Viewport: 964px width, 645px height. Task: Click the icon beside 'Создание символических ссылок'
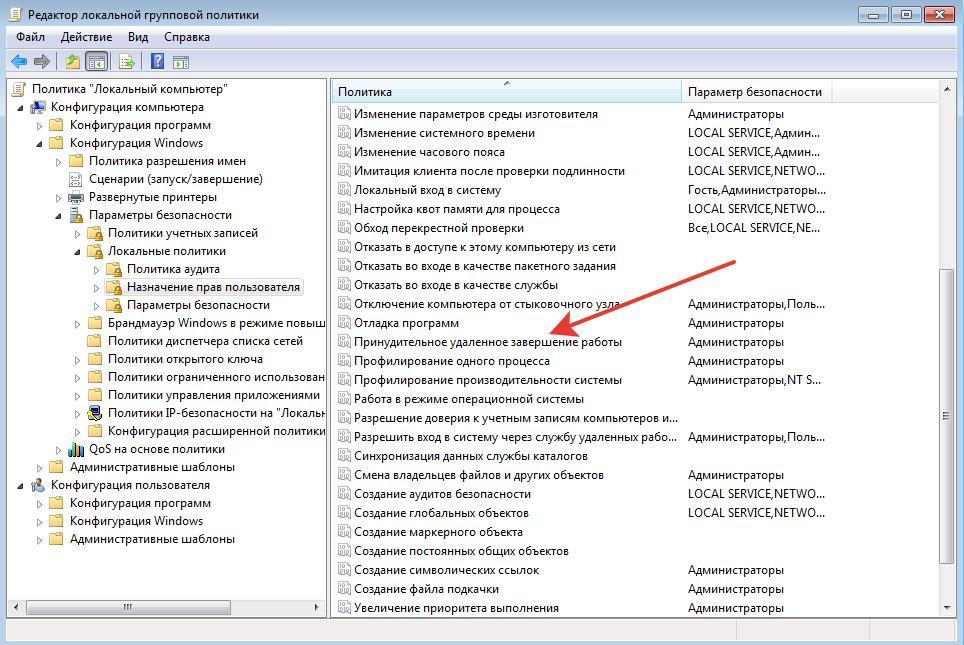344,570
